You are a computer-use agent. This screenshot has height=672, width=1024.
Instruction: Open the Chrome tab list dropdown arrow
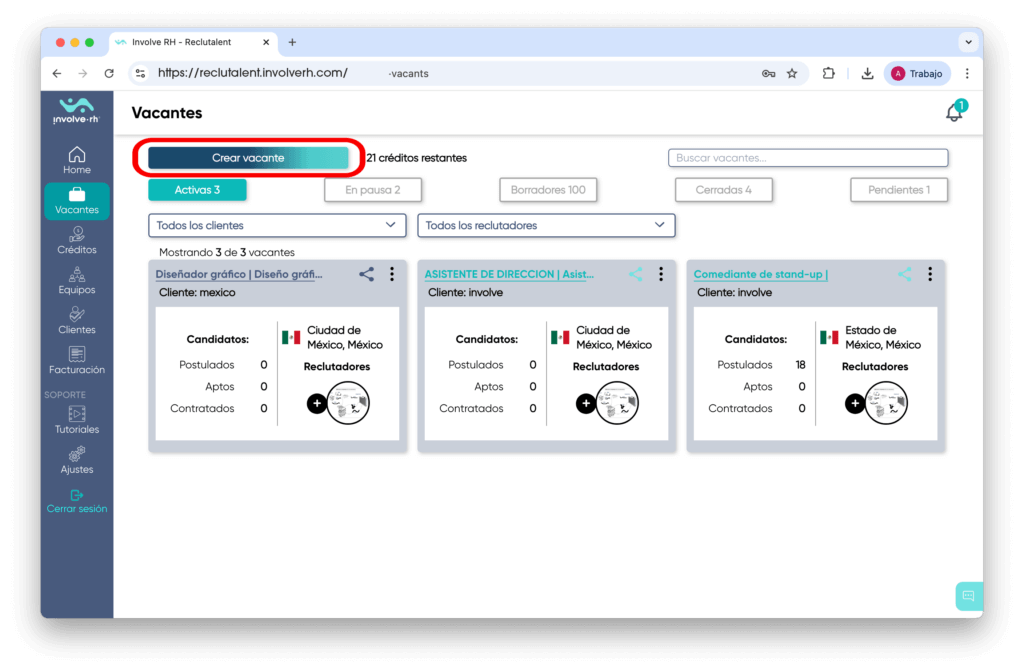point(967,42)
